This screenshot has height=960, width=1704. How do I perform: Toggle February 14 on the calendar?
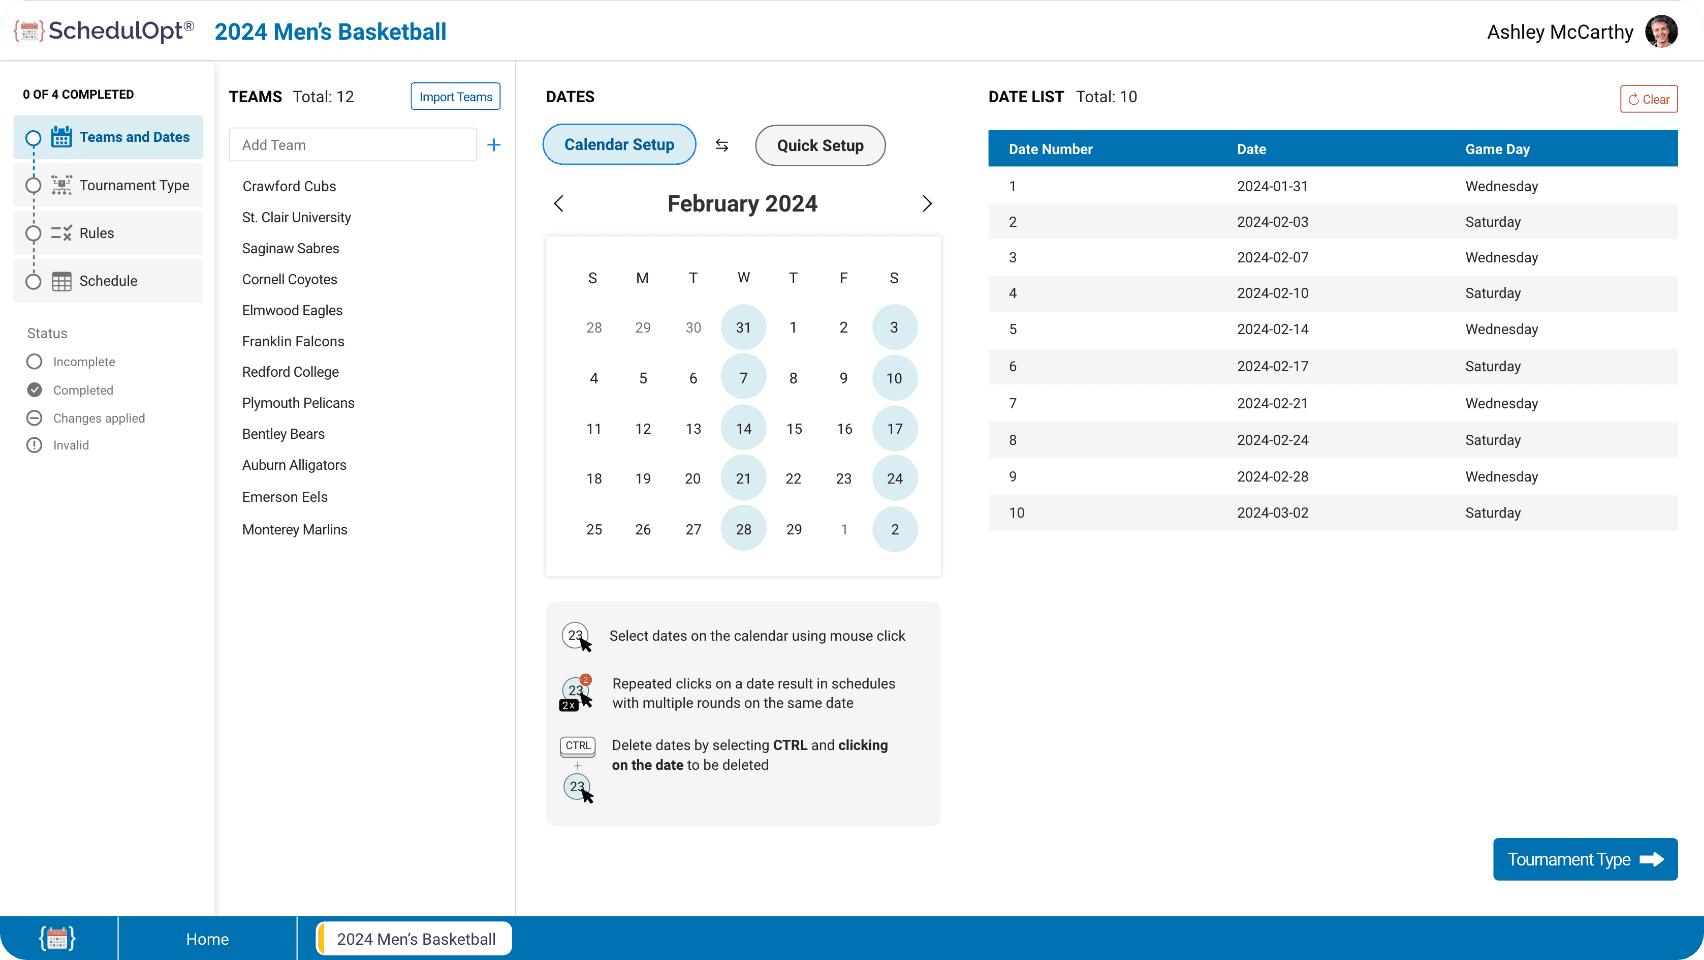coord(743,428)
